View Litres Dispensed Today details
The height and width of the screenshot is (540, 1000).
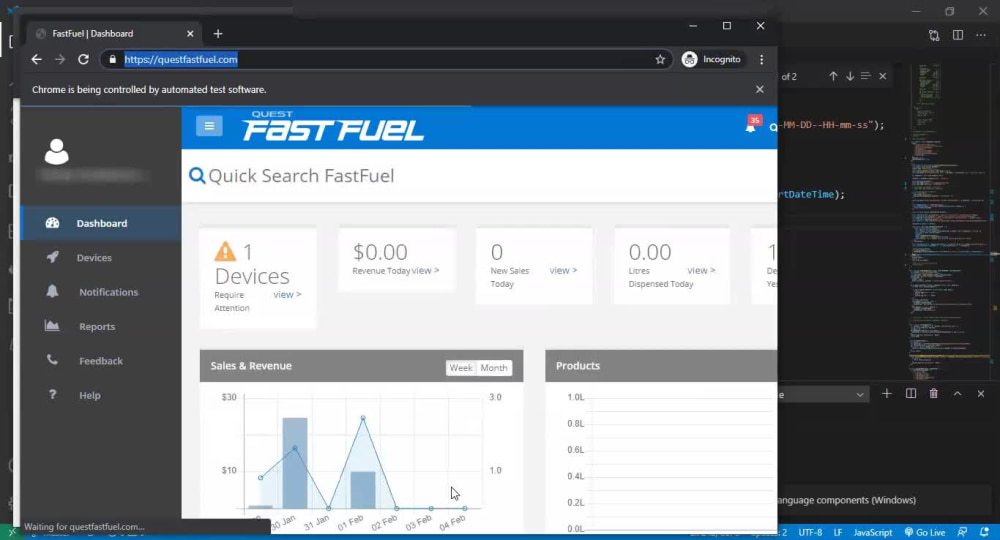[x=701, y=270]
